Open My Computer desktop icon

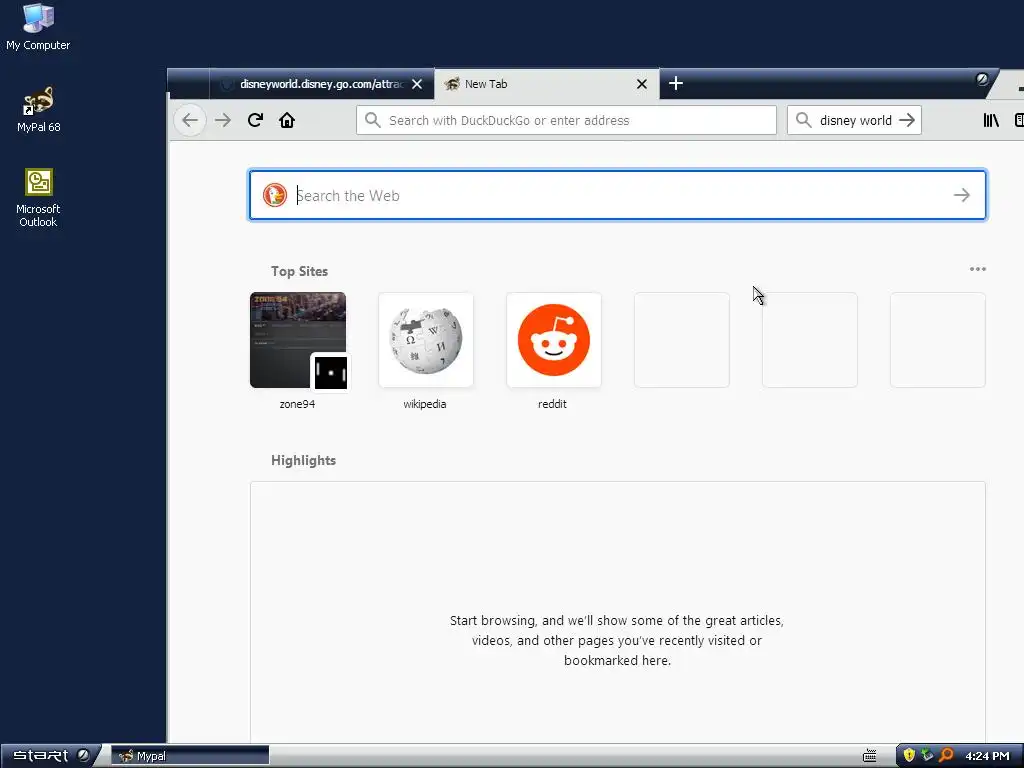coord(38,27)
